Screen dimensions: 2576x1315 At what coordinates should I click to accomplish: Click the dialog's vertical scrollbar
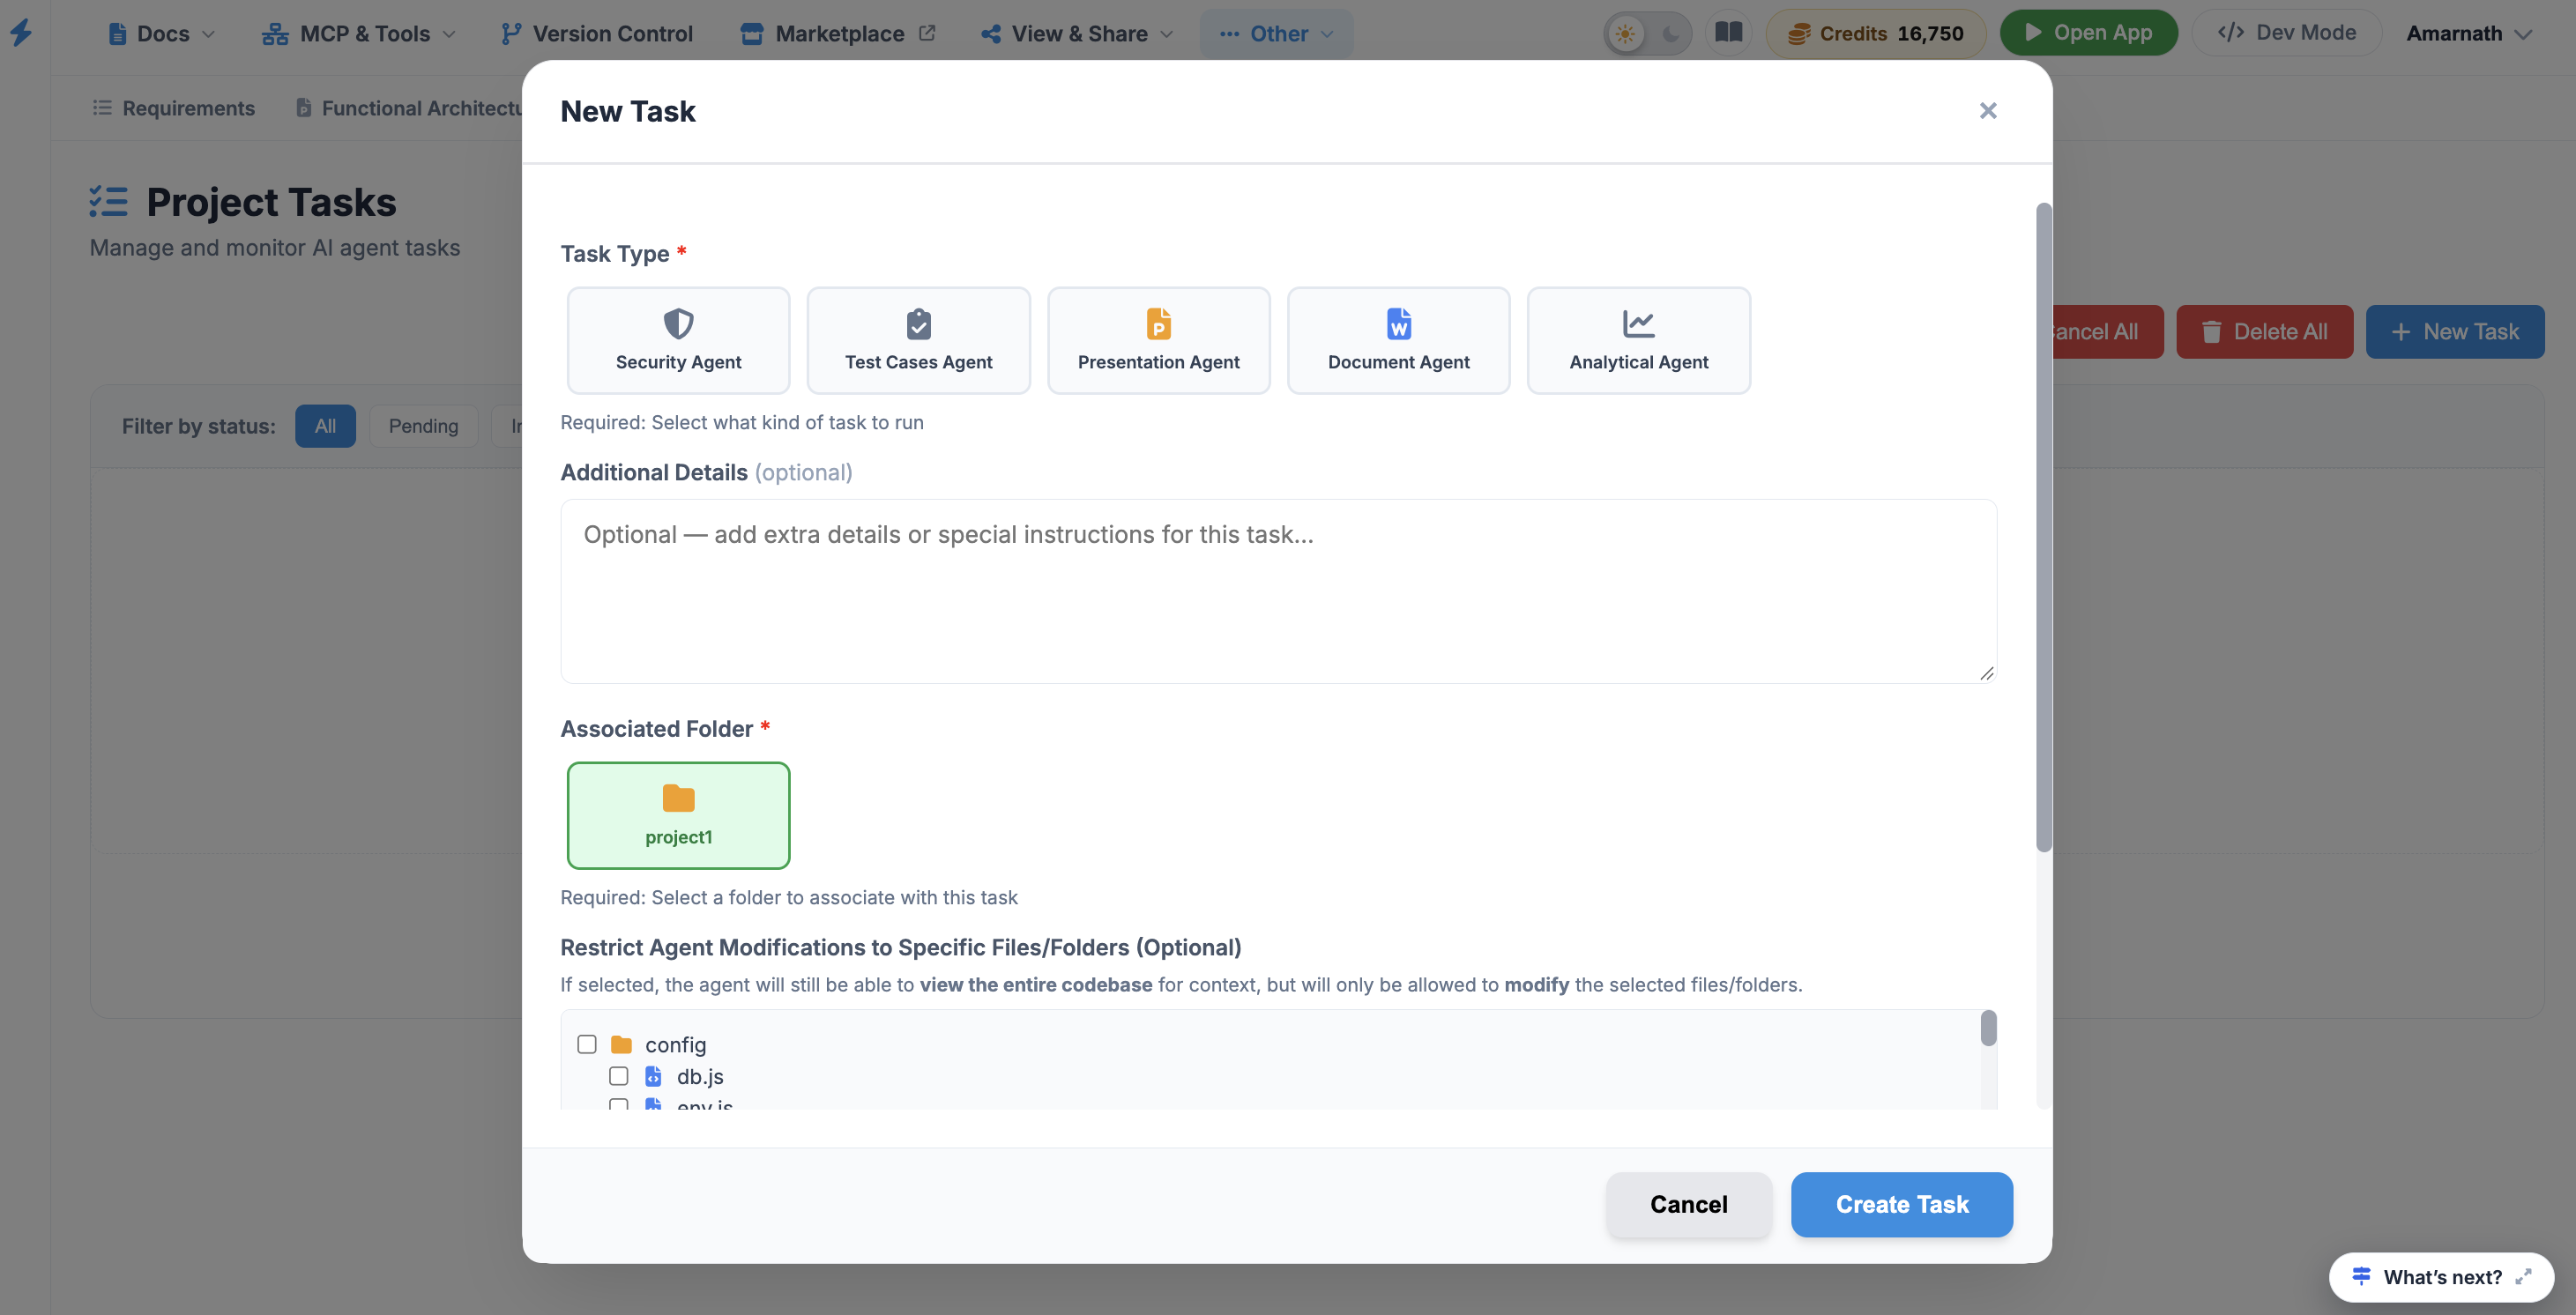pos(2043,528)
